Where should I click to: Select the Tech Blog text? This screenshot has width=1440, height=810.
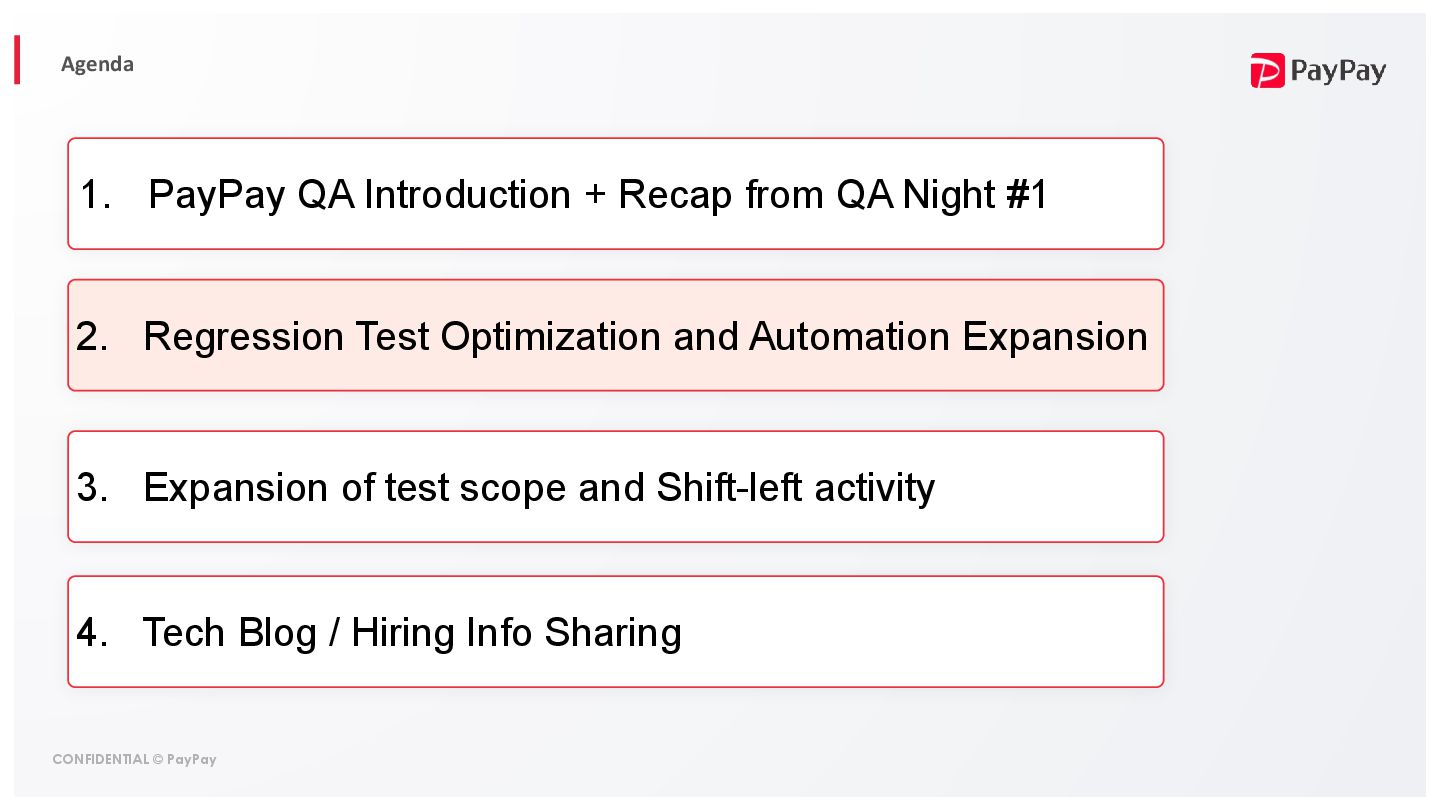coord(229,633)
